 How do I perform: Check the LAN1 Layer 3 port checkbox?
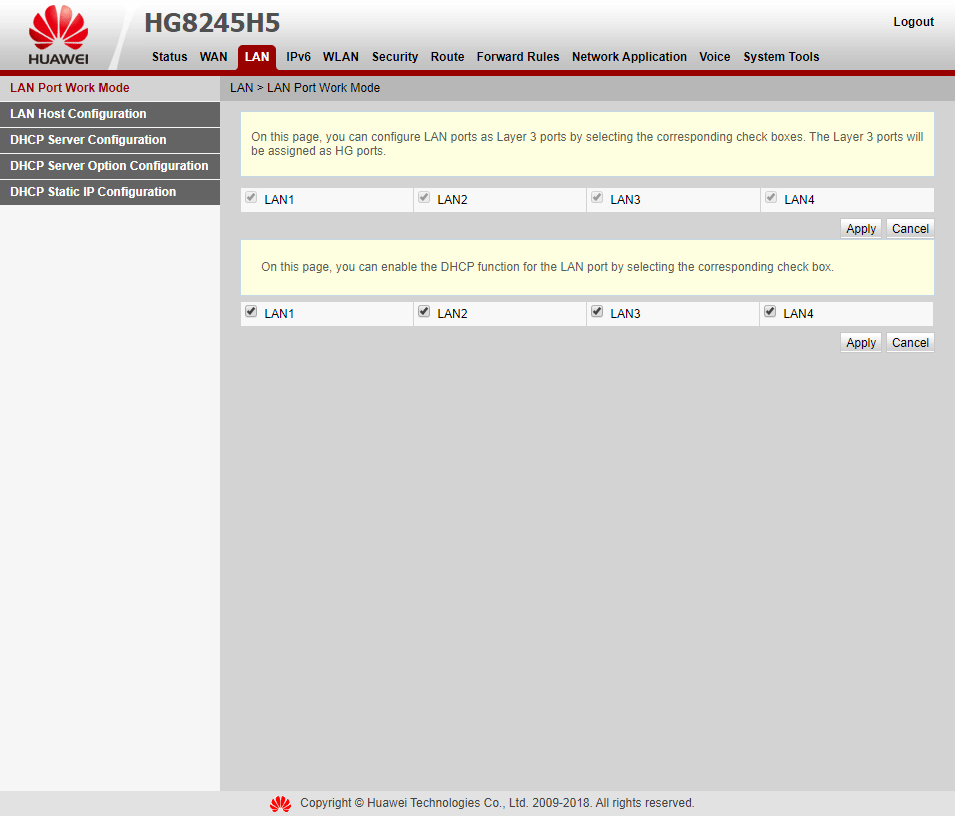point(250,197)
